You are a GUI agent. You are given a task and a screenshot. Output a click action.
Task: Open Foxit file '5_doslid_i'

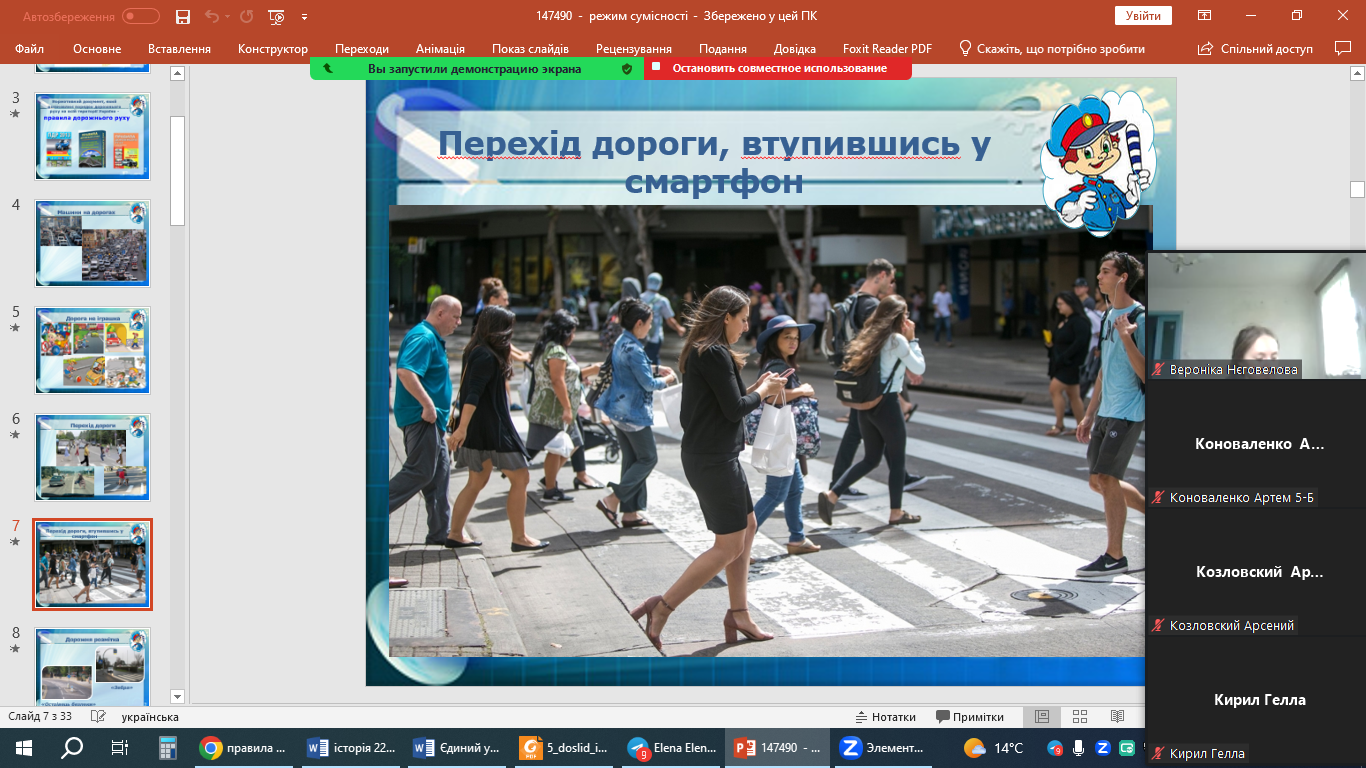point(564,747)
